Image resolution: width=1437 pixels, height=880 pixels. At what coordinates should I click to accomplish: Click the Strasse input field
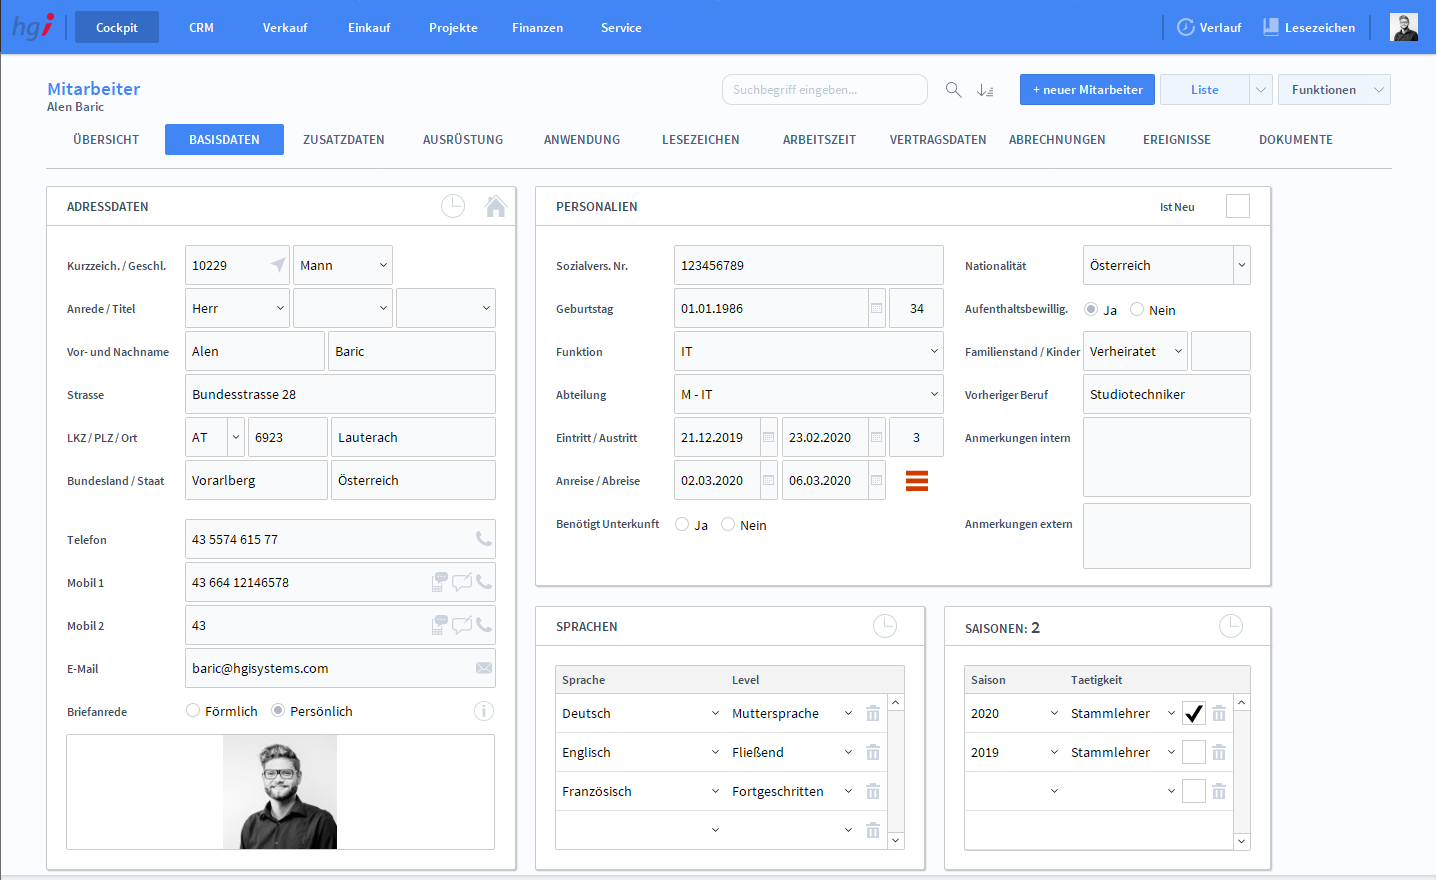(x=340, y=395)
